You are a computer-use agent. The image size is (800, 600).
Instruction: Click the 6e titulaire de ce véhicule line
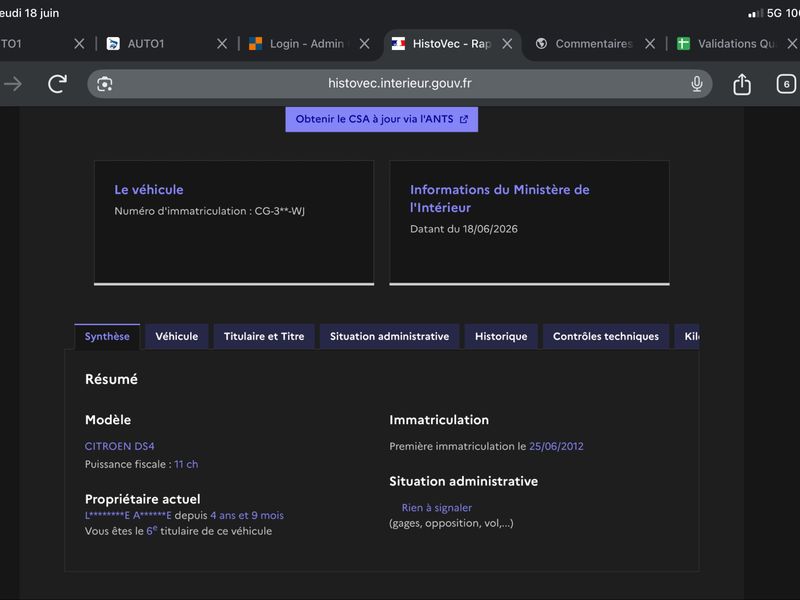click(x=179, y=531)
